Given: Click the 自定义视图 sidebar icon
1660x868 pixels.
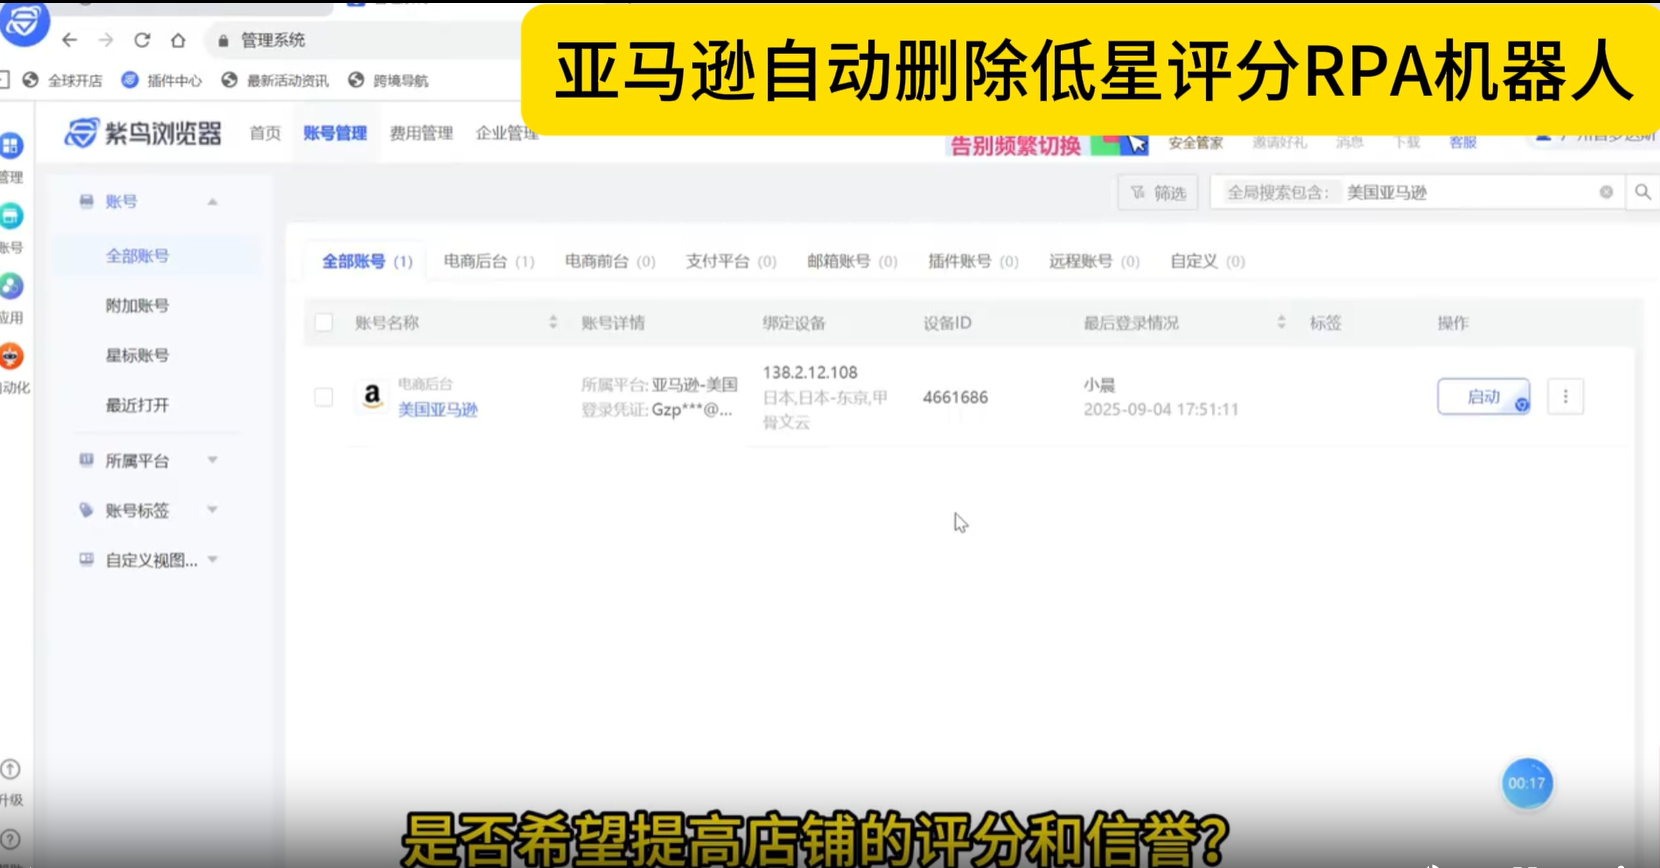Looking at the screenshot, I should coord(86,560).
